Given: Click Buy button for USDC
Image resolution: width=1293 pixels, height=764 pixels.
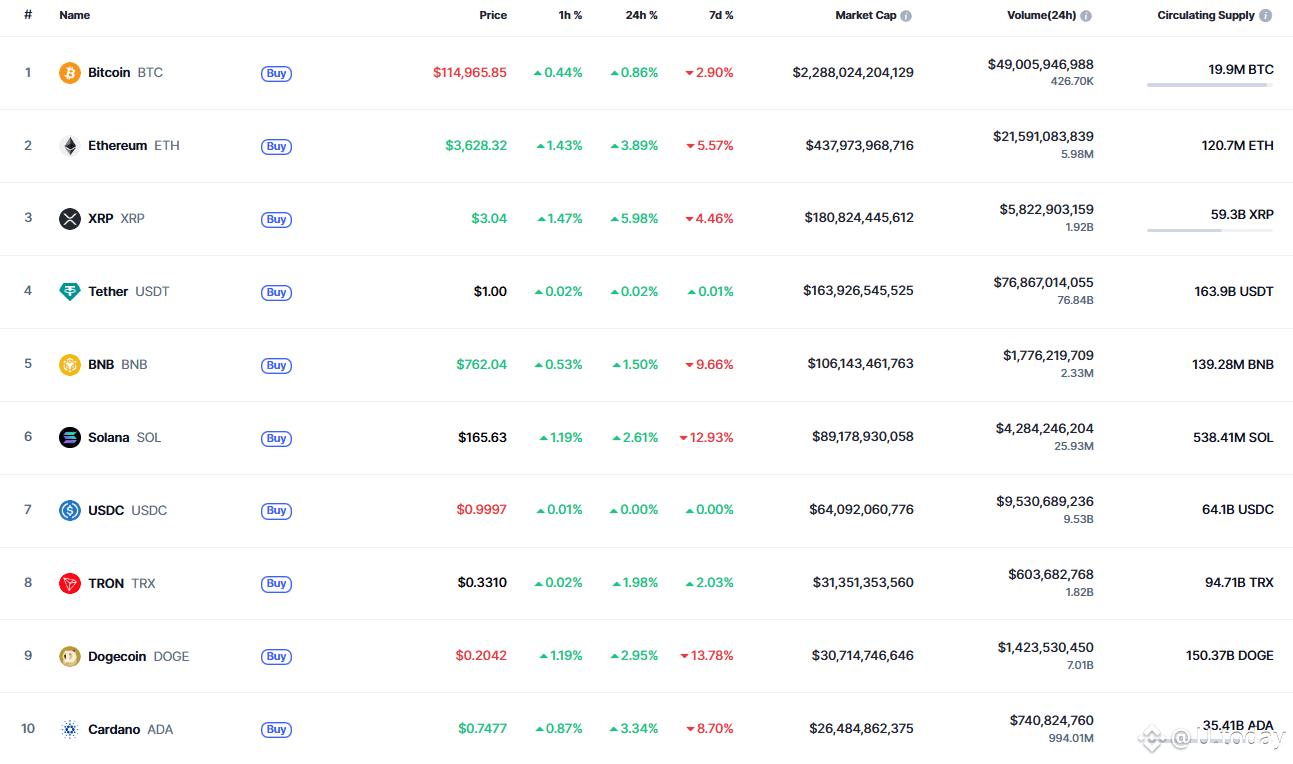Looking at the screenshot, I should pos(277,511).
